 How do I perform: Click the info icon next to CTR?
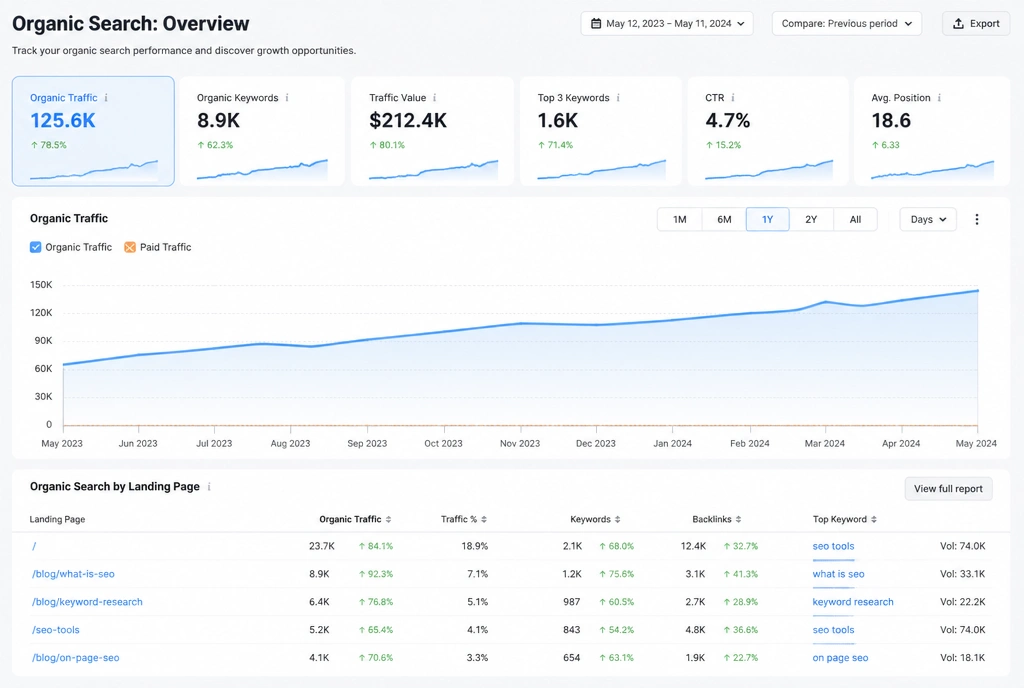pyautogui.click(x=733, y=98)
